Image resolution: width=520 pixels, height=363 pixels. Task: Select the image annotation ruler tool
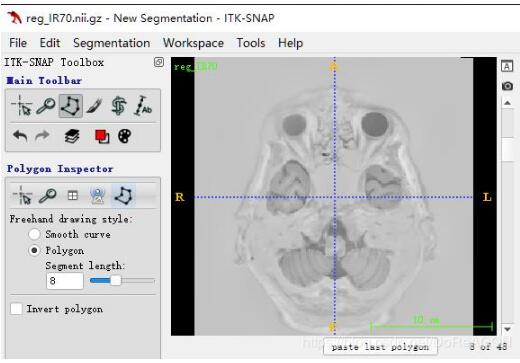(143, 106)
